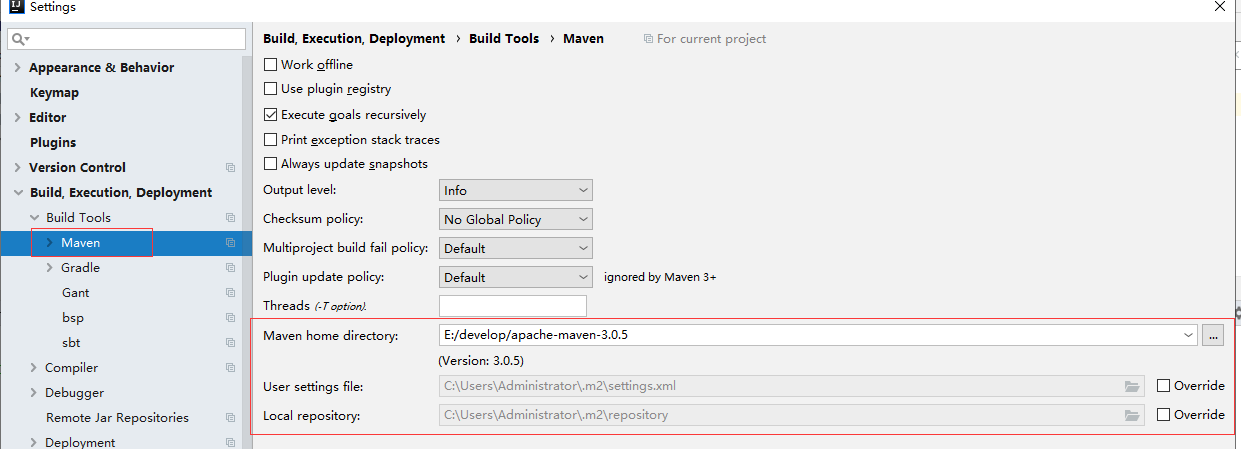Select Plugins in the settings tree
Screen dimensions: 1241x449
[x=53, y=143]
